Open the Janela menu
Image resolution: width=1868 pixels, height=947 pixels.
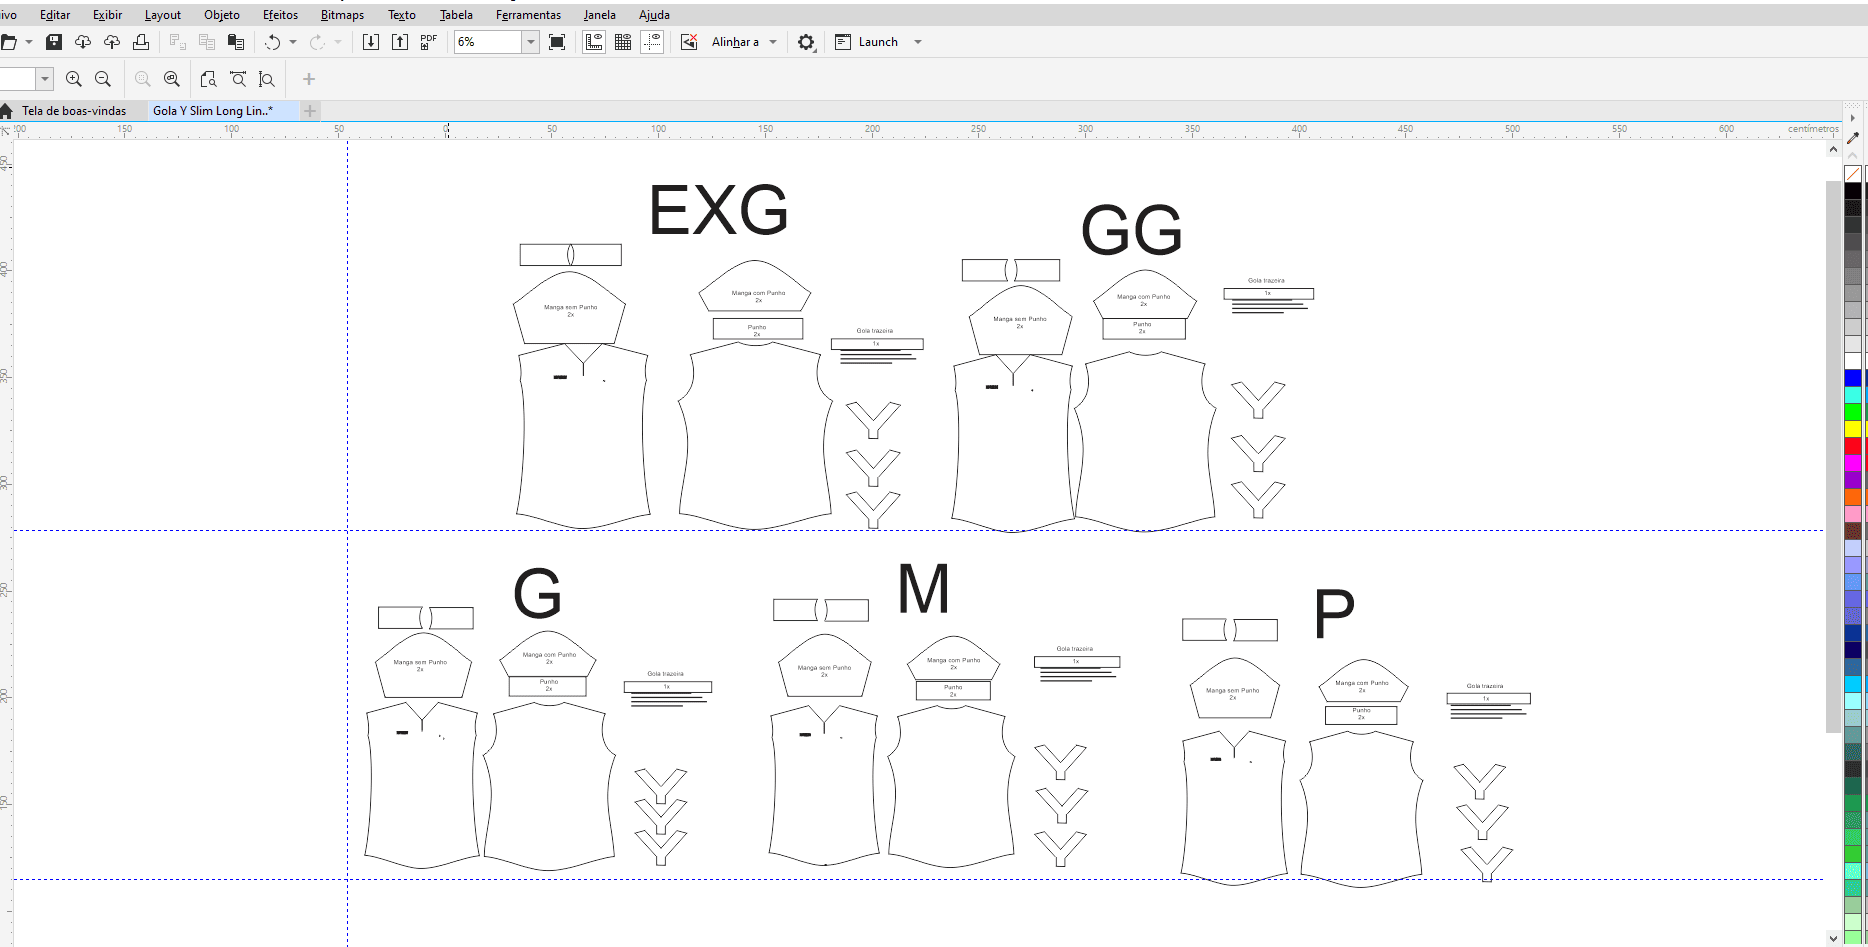pos(600,15)
